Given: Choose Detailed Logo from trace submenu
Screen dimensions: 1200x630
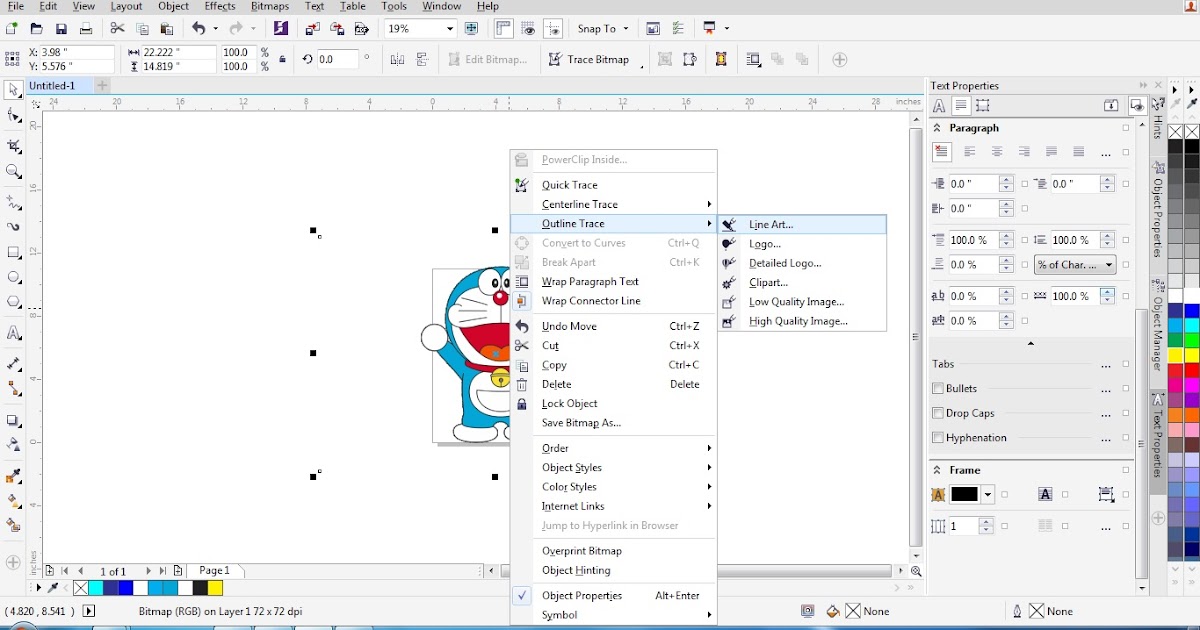Looking at the screenshot, I should pyautogui.click(x=802, y=263).
